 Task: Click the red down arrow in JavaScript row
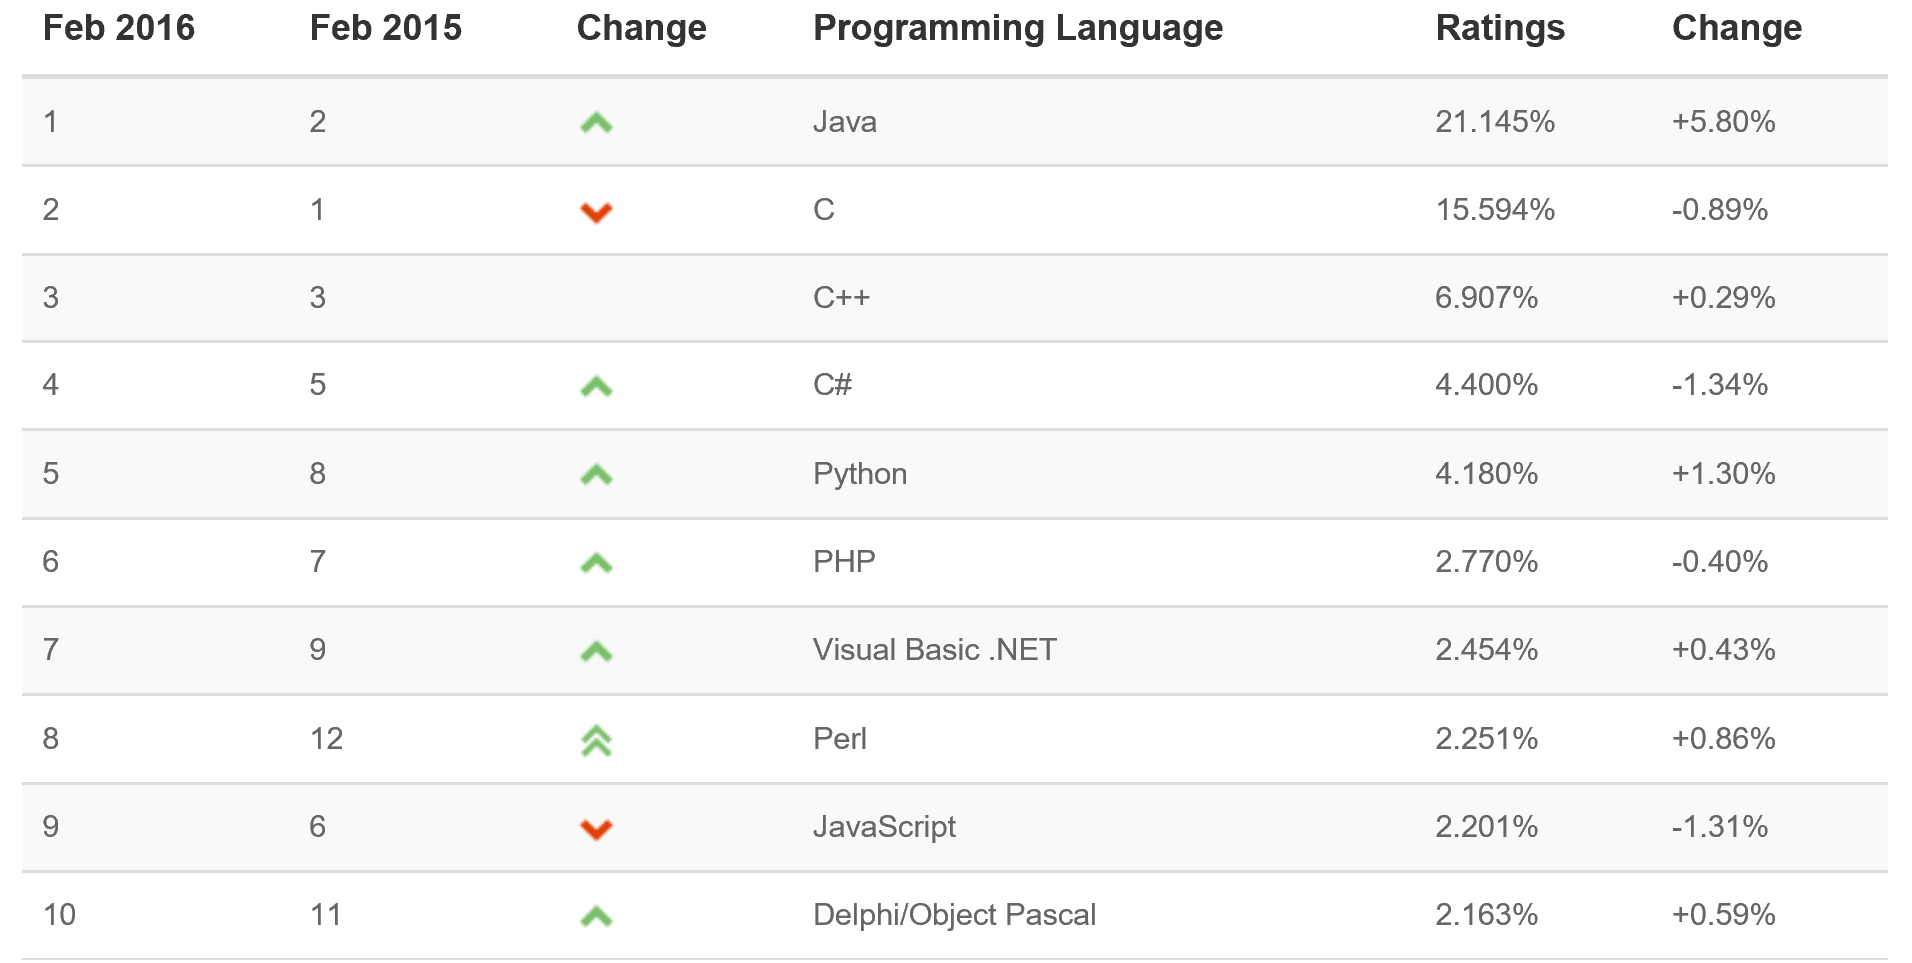click(596, 829)
